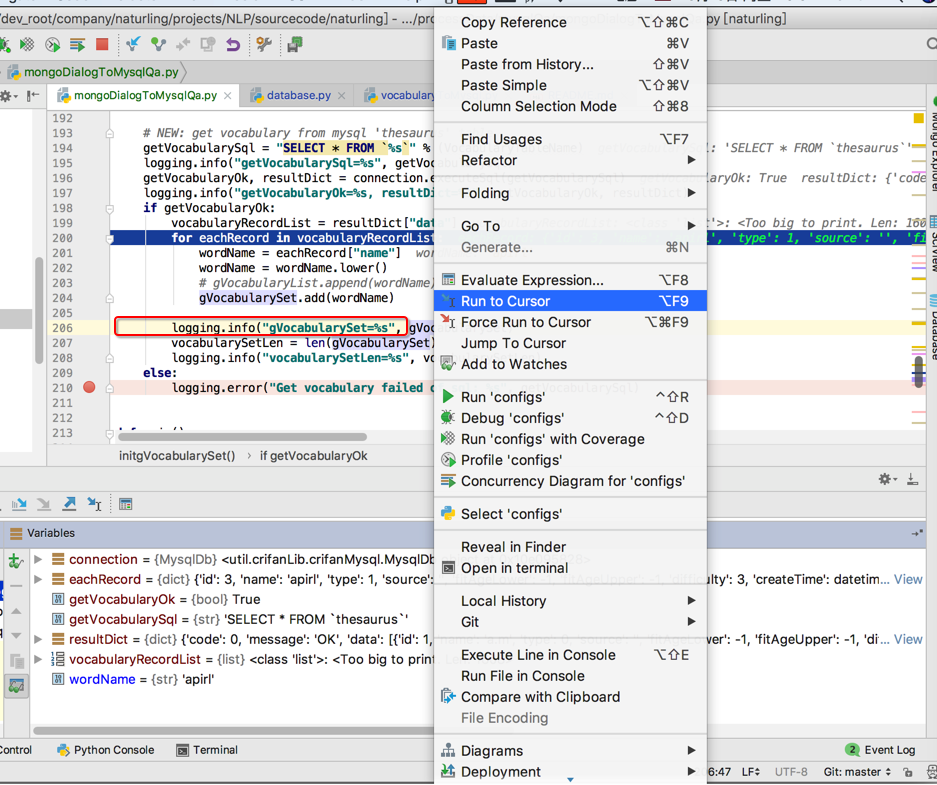Image resolution: width=937 pixels, height=785 pixels.
Task: Stop the program with the red square icon
Action: (x=100, y=46)
